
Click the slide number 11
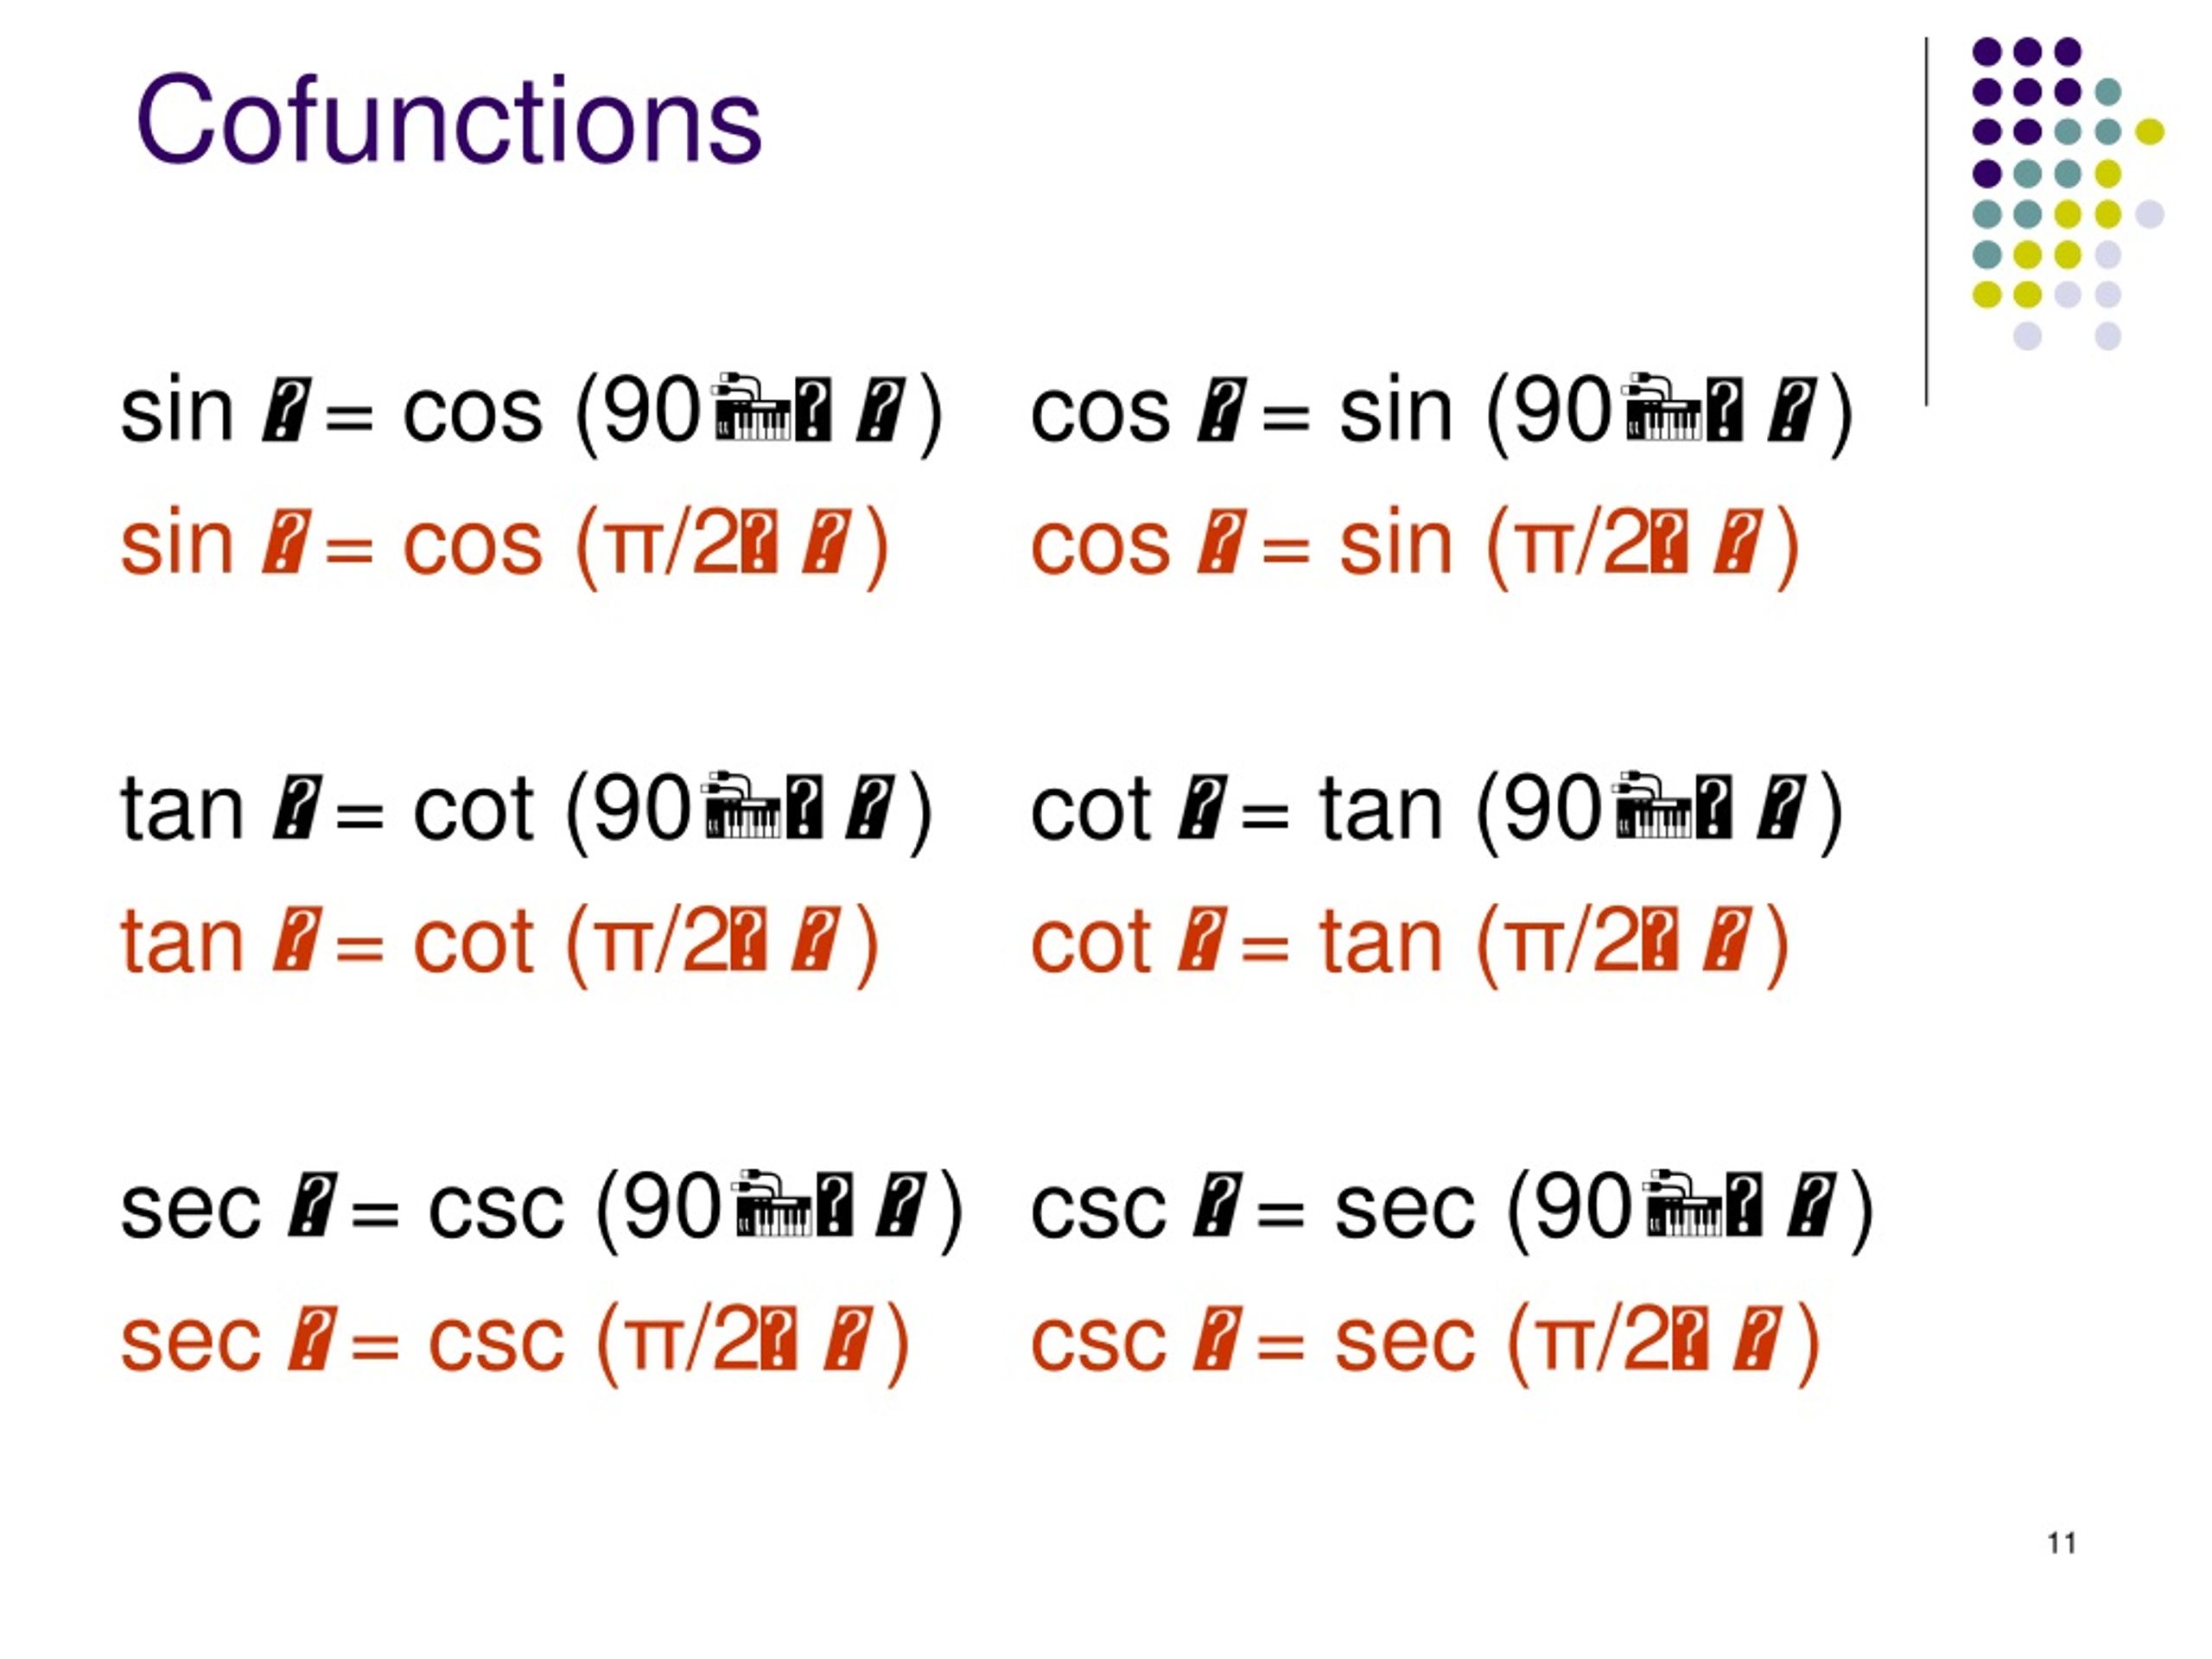[x=2062, y=1543]
